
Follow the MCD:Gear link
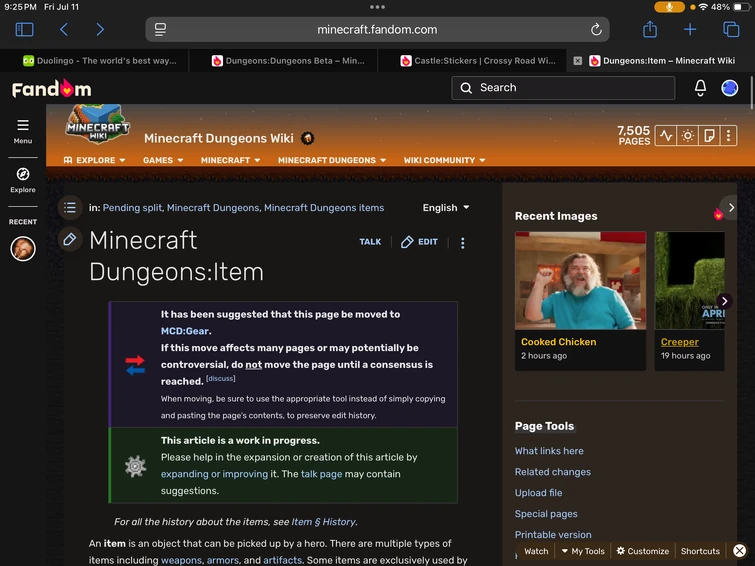[184, 331]
